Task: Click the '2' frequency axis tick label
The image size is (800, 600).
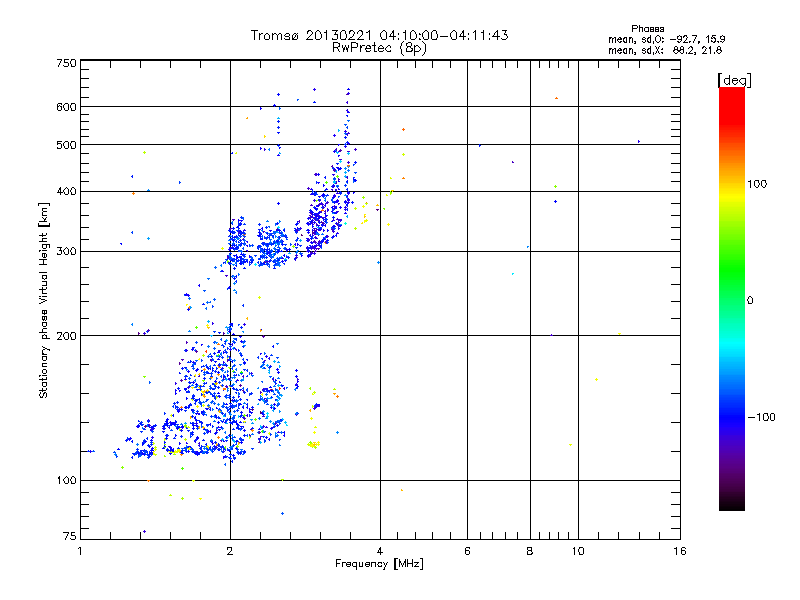Action: (x=230, y=551)
